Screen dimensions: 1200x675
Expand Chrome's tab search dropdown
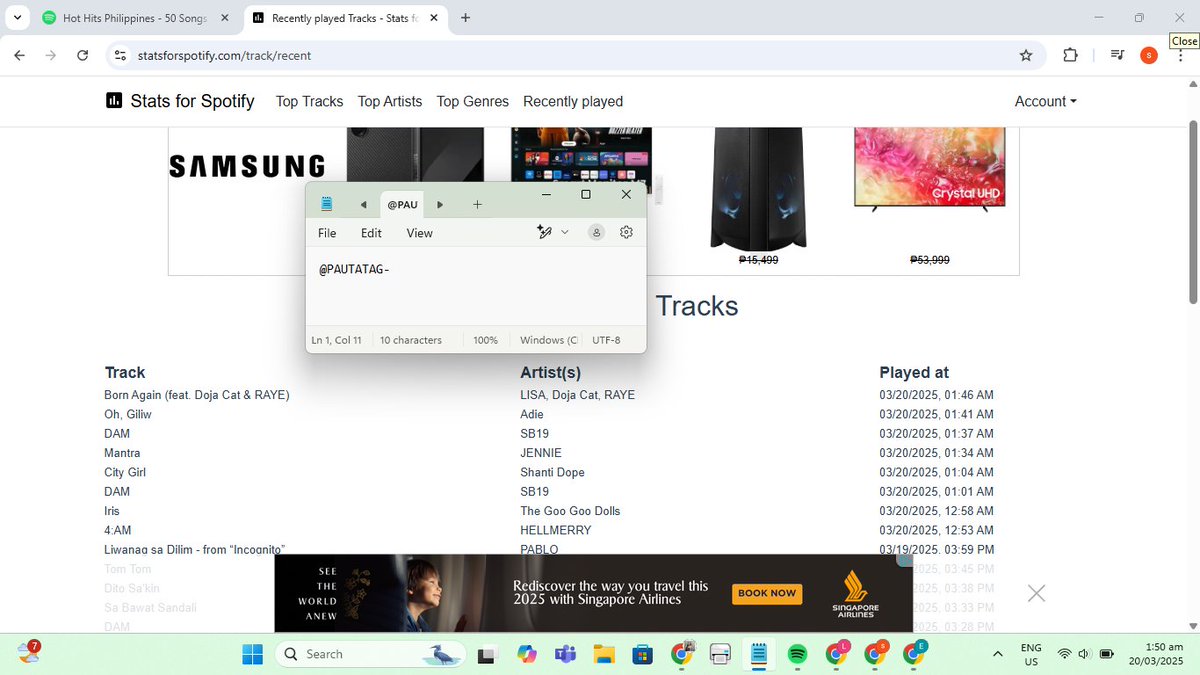click(x=17, y=18)
